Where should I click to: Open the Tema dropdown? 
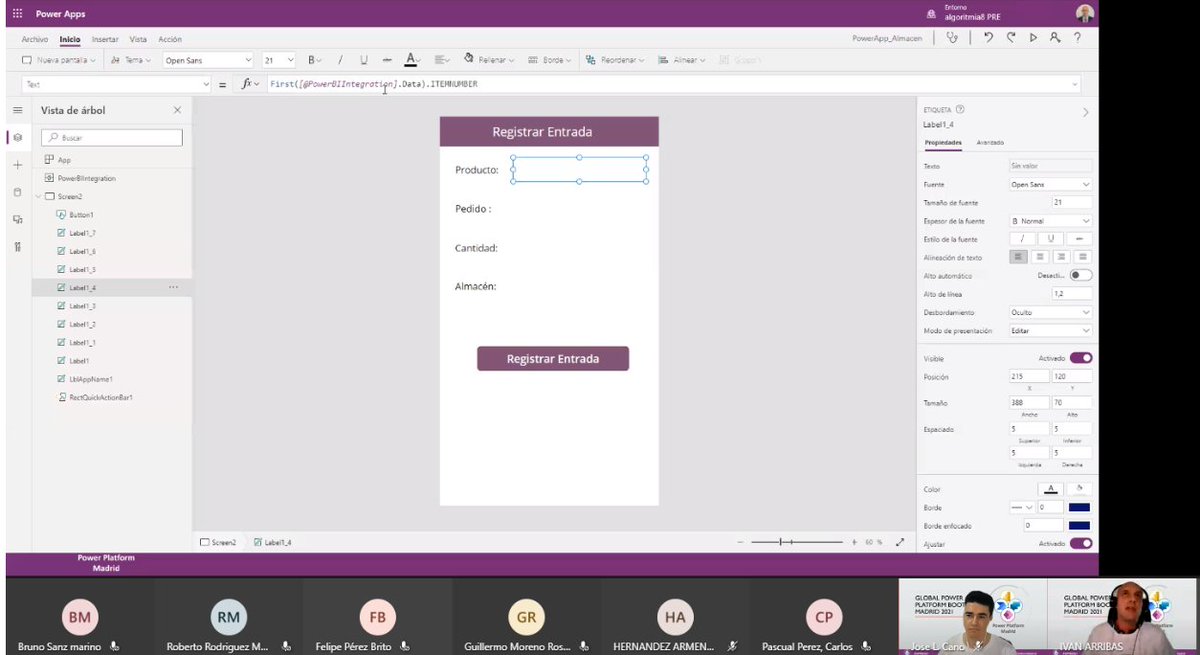(x=131, y=60)
